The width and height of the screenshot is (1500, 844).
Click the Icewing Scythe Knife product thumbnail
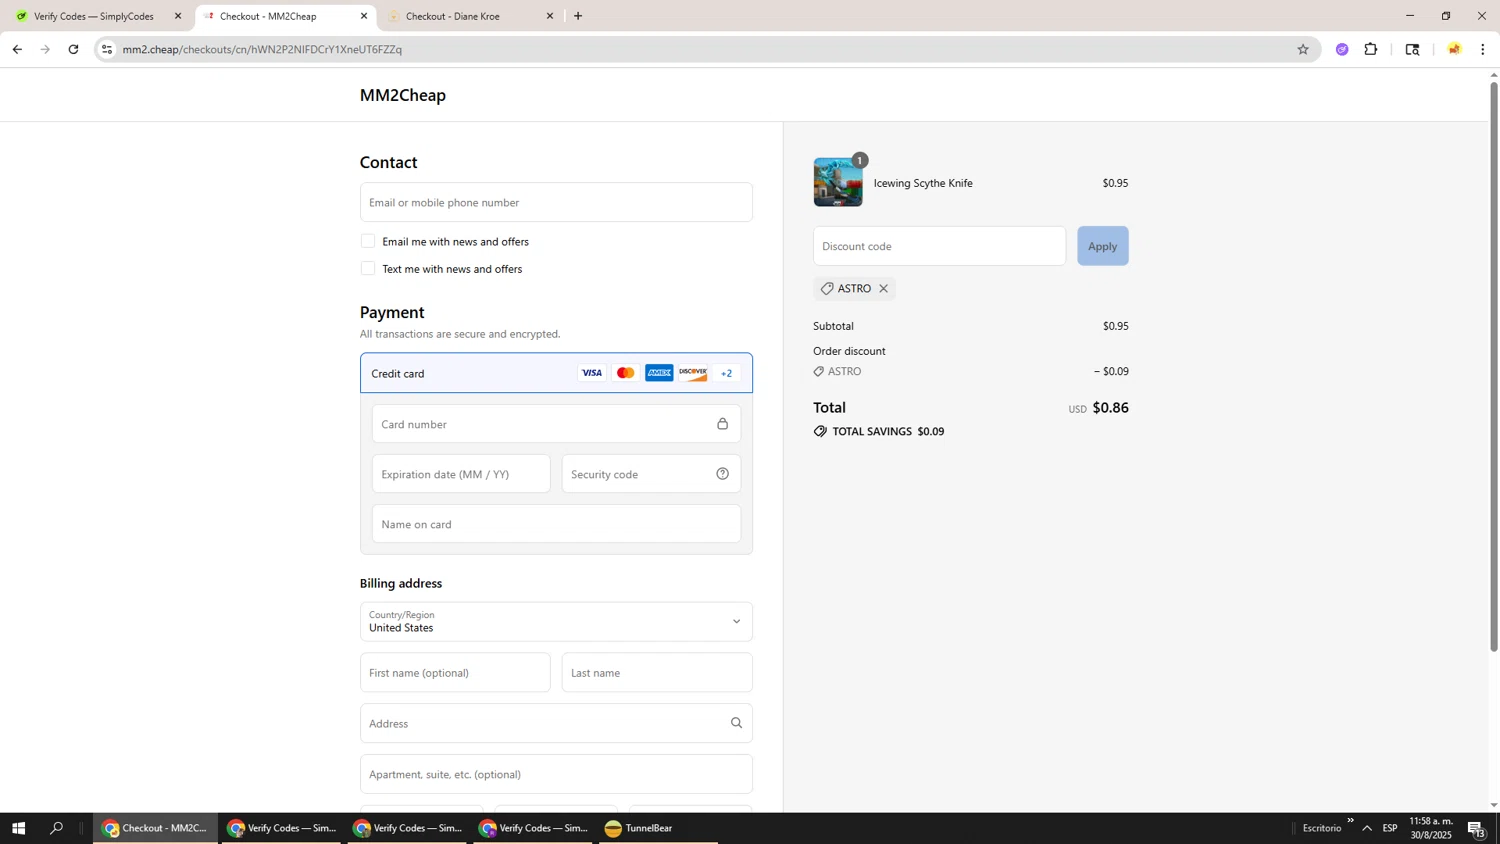(x=838, y=182)
